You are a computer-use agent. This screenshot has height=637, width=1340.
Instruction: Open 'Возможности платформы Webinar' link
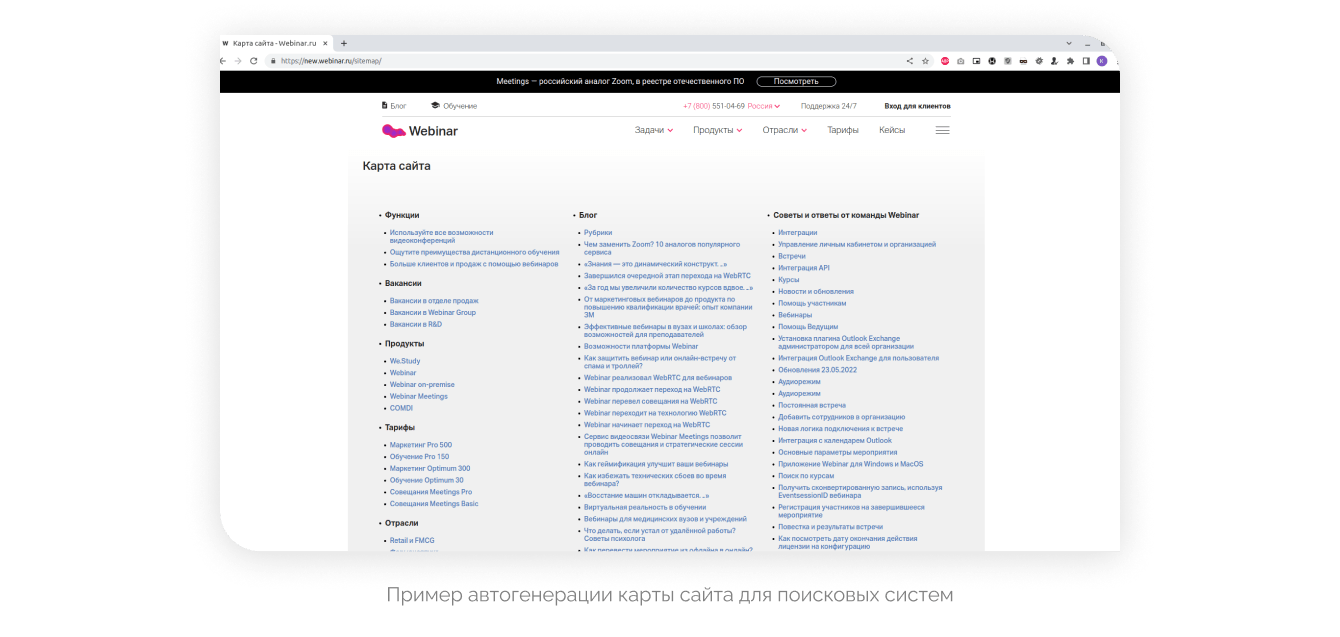(641, 347)
